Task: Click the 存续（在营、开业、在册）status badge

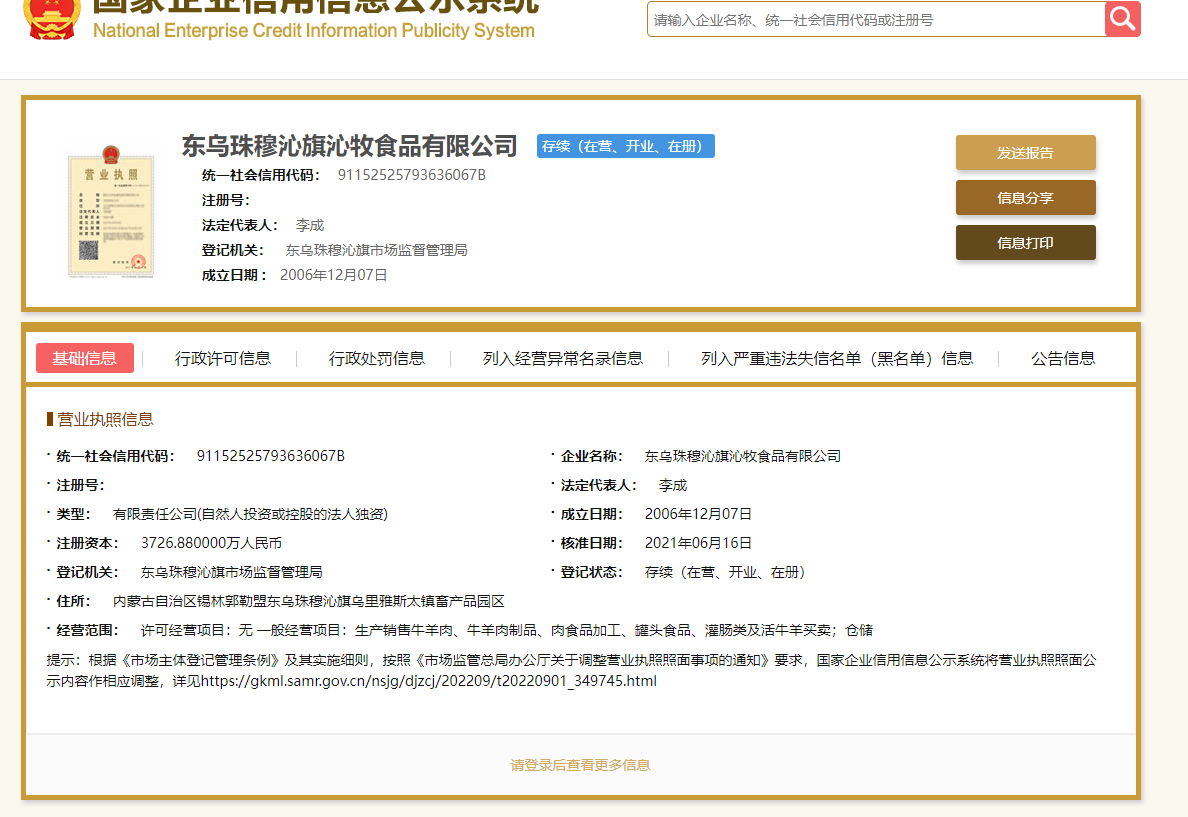Action: (626, 146)
